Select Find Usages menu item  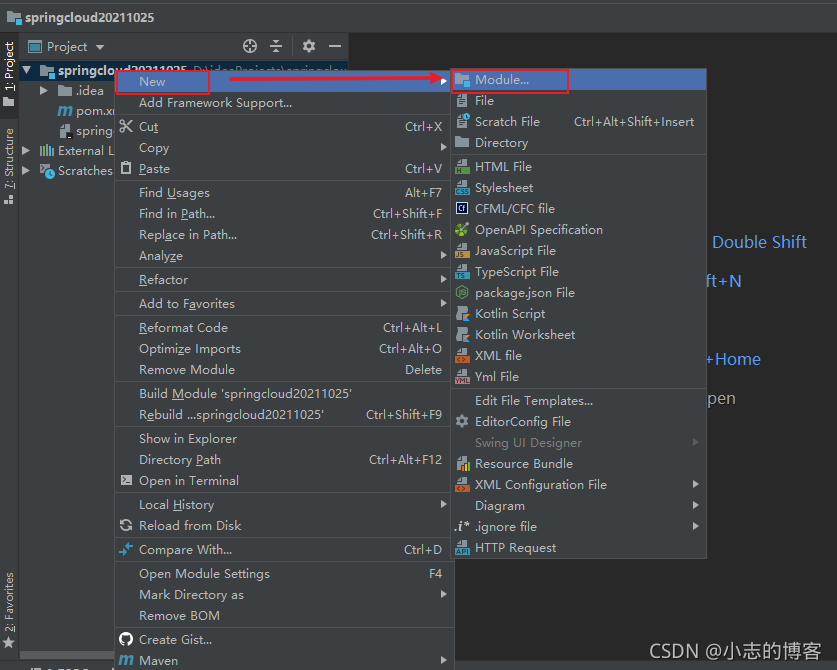(x=282, y=193)
